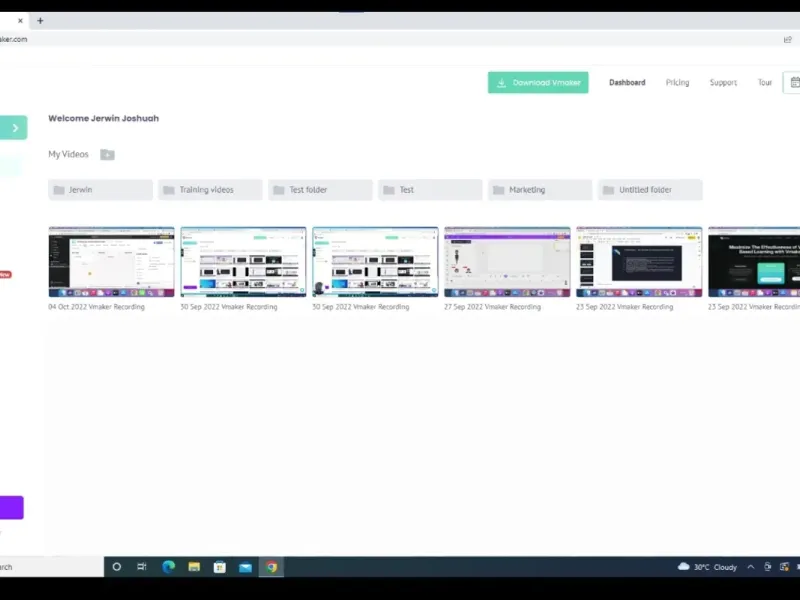Start the Tour from the top navigation
This screenshot has height=600, width=800.
tap(764, 83)
